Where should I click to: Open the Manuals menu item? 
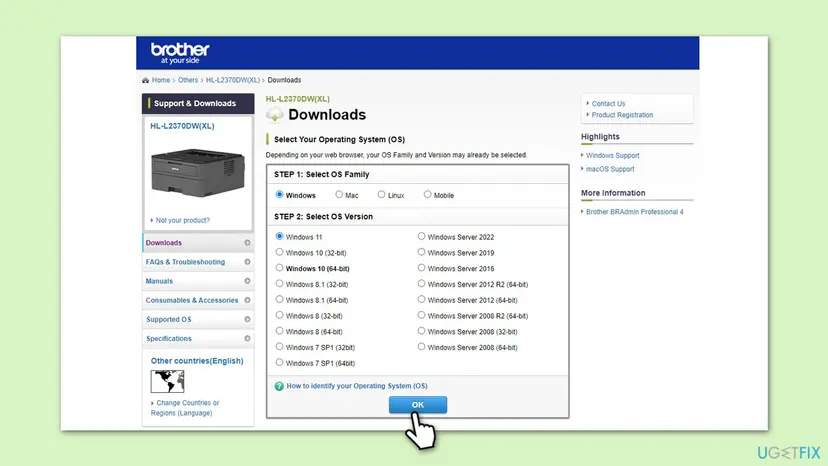click(198, 281)
